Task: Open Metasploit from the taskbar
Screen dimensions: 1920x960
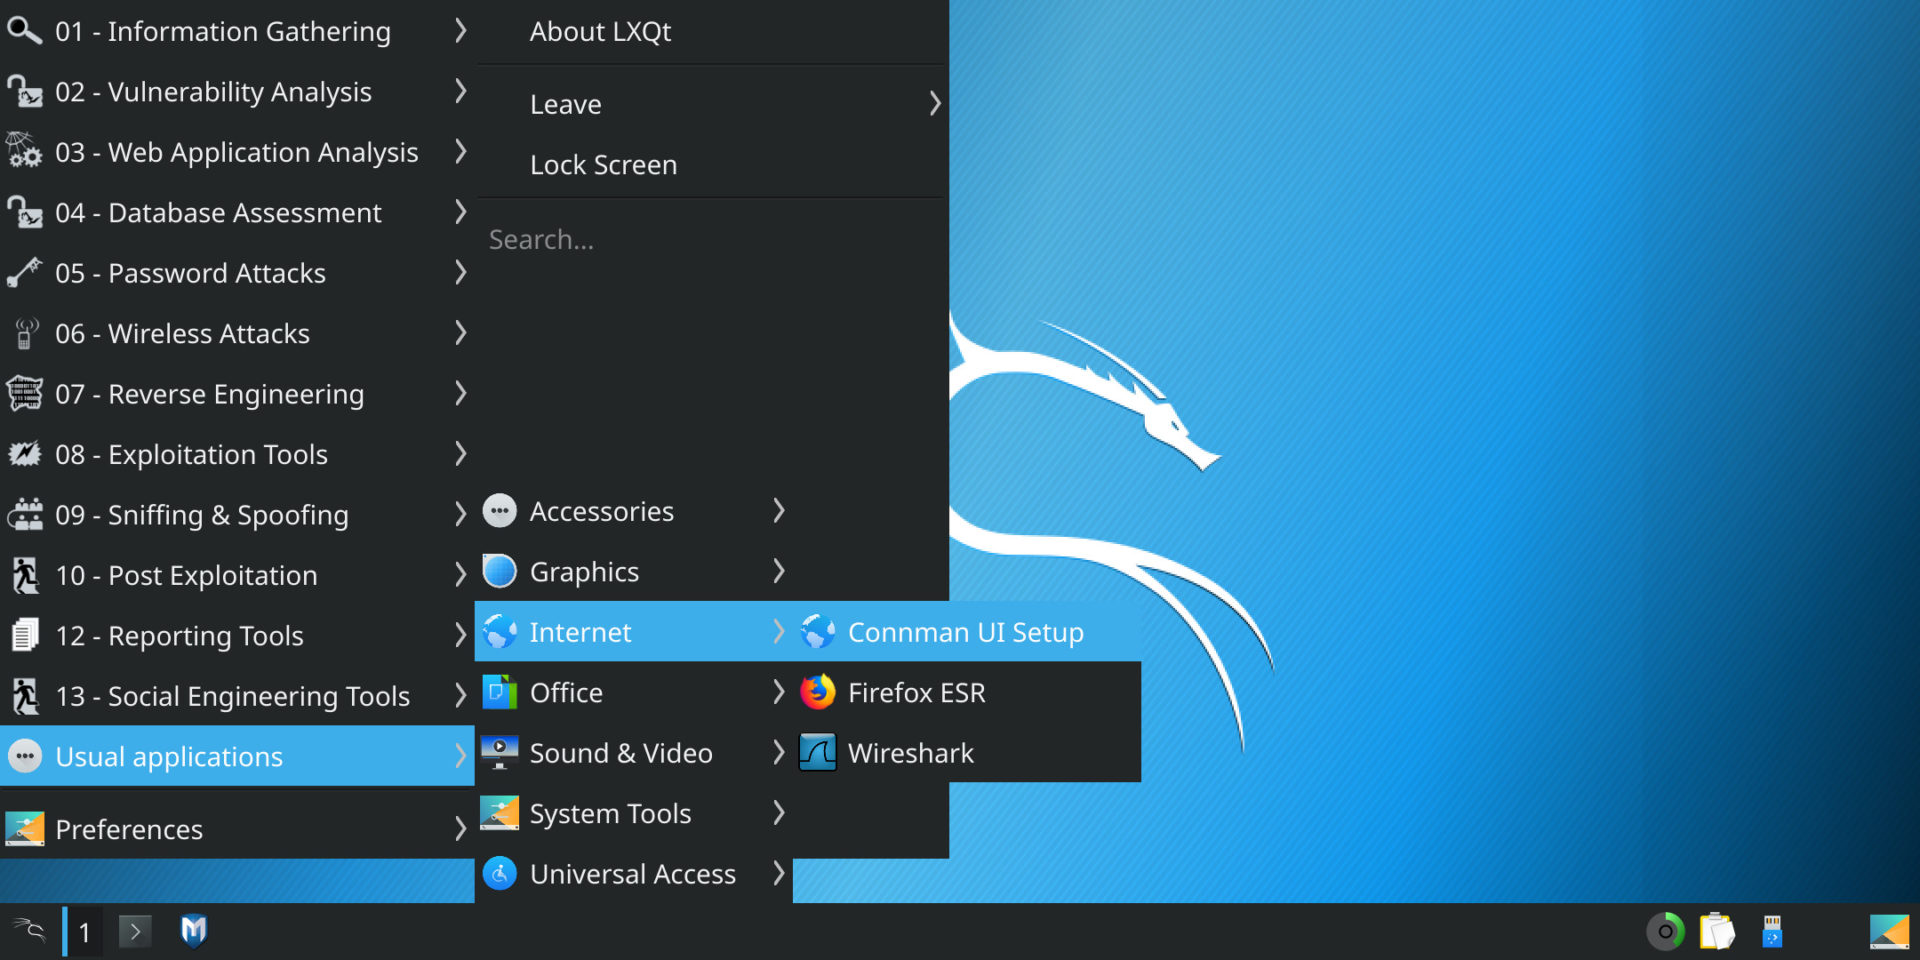Action: pos(193,931)
